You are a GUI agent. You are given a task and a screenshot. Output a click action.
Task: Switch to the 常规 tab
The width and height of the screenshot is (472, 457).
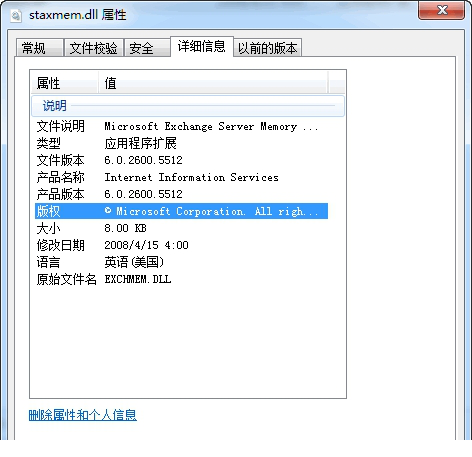(40, 48)
